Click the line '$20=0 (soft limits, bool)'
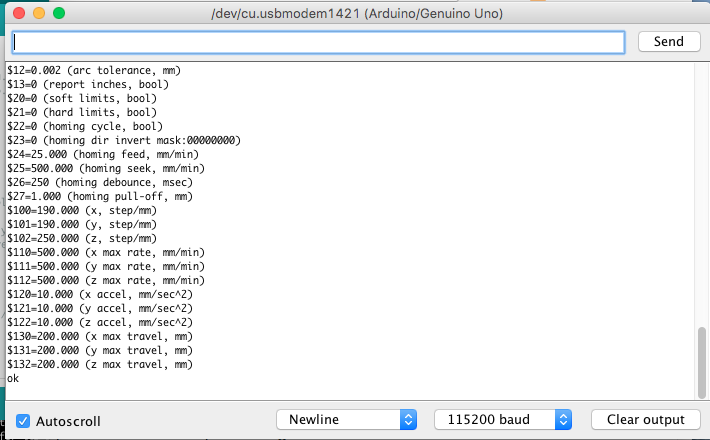This screenshot has height=440, width=710. pyautogui.click(x=82, y=98)
